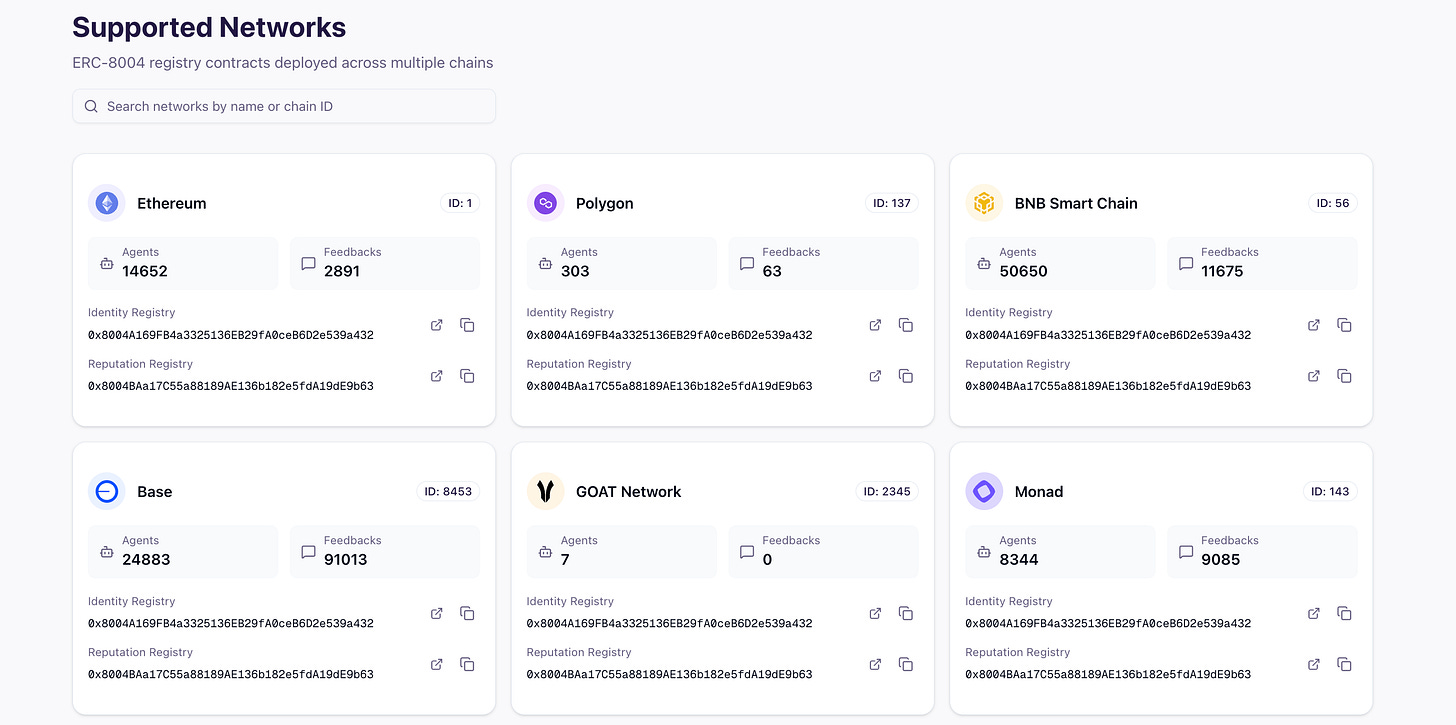
Task: Click Base agents count 24883
Action: coord(146,559)
